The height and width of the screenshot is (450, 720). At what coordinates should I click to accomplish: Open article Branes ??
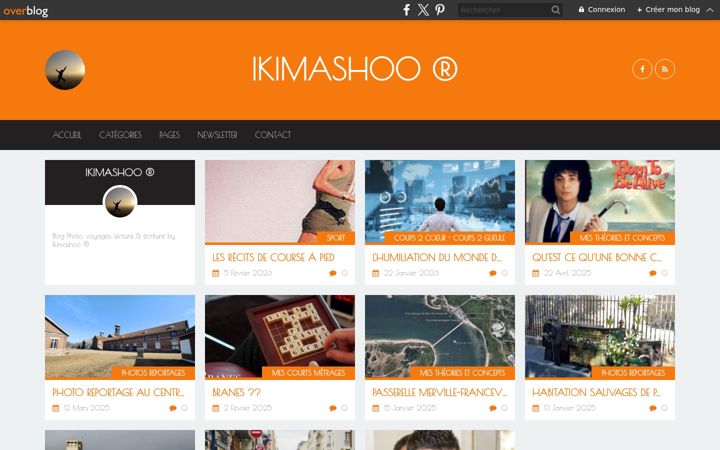236,392
